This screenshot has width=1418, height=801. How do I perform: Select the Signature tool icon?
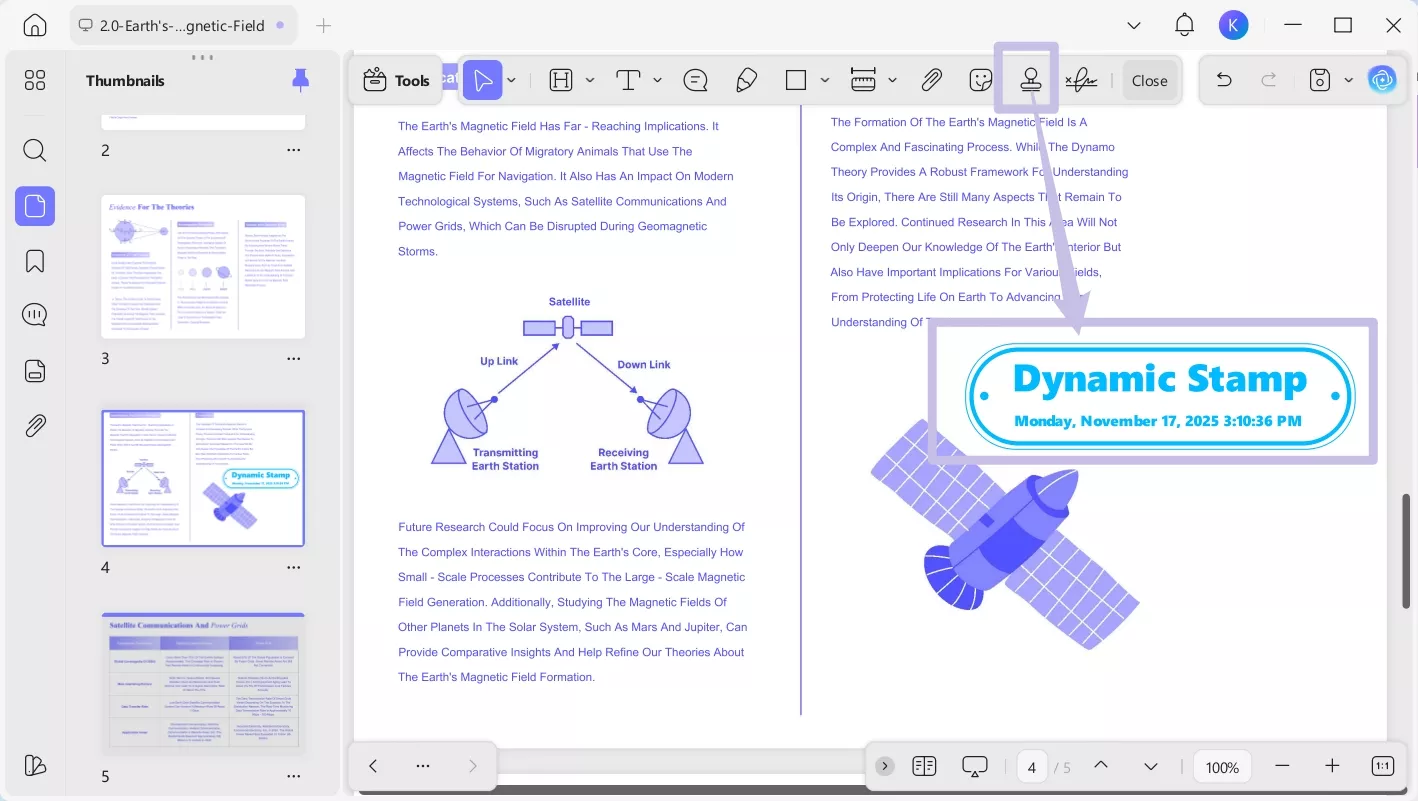tap(1080, 81)
